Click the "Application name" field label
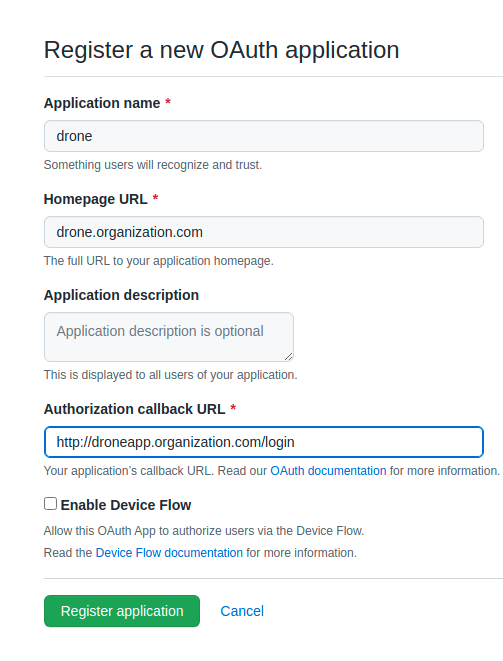 coord(102,103)
